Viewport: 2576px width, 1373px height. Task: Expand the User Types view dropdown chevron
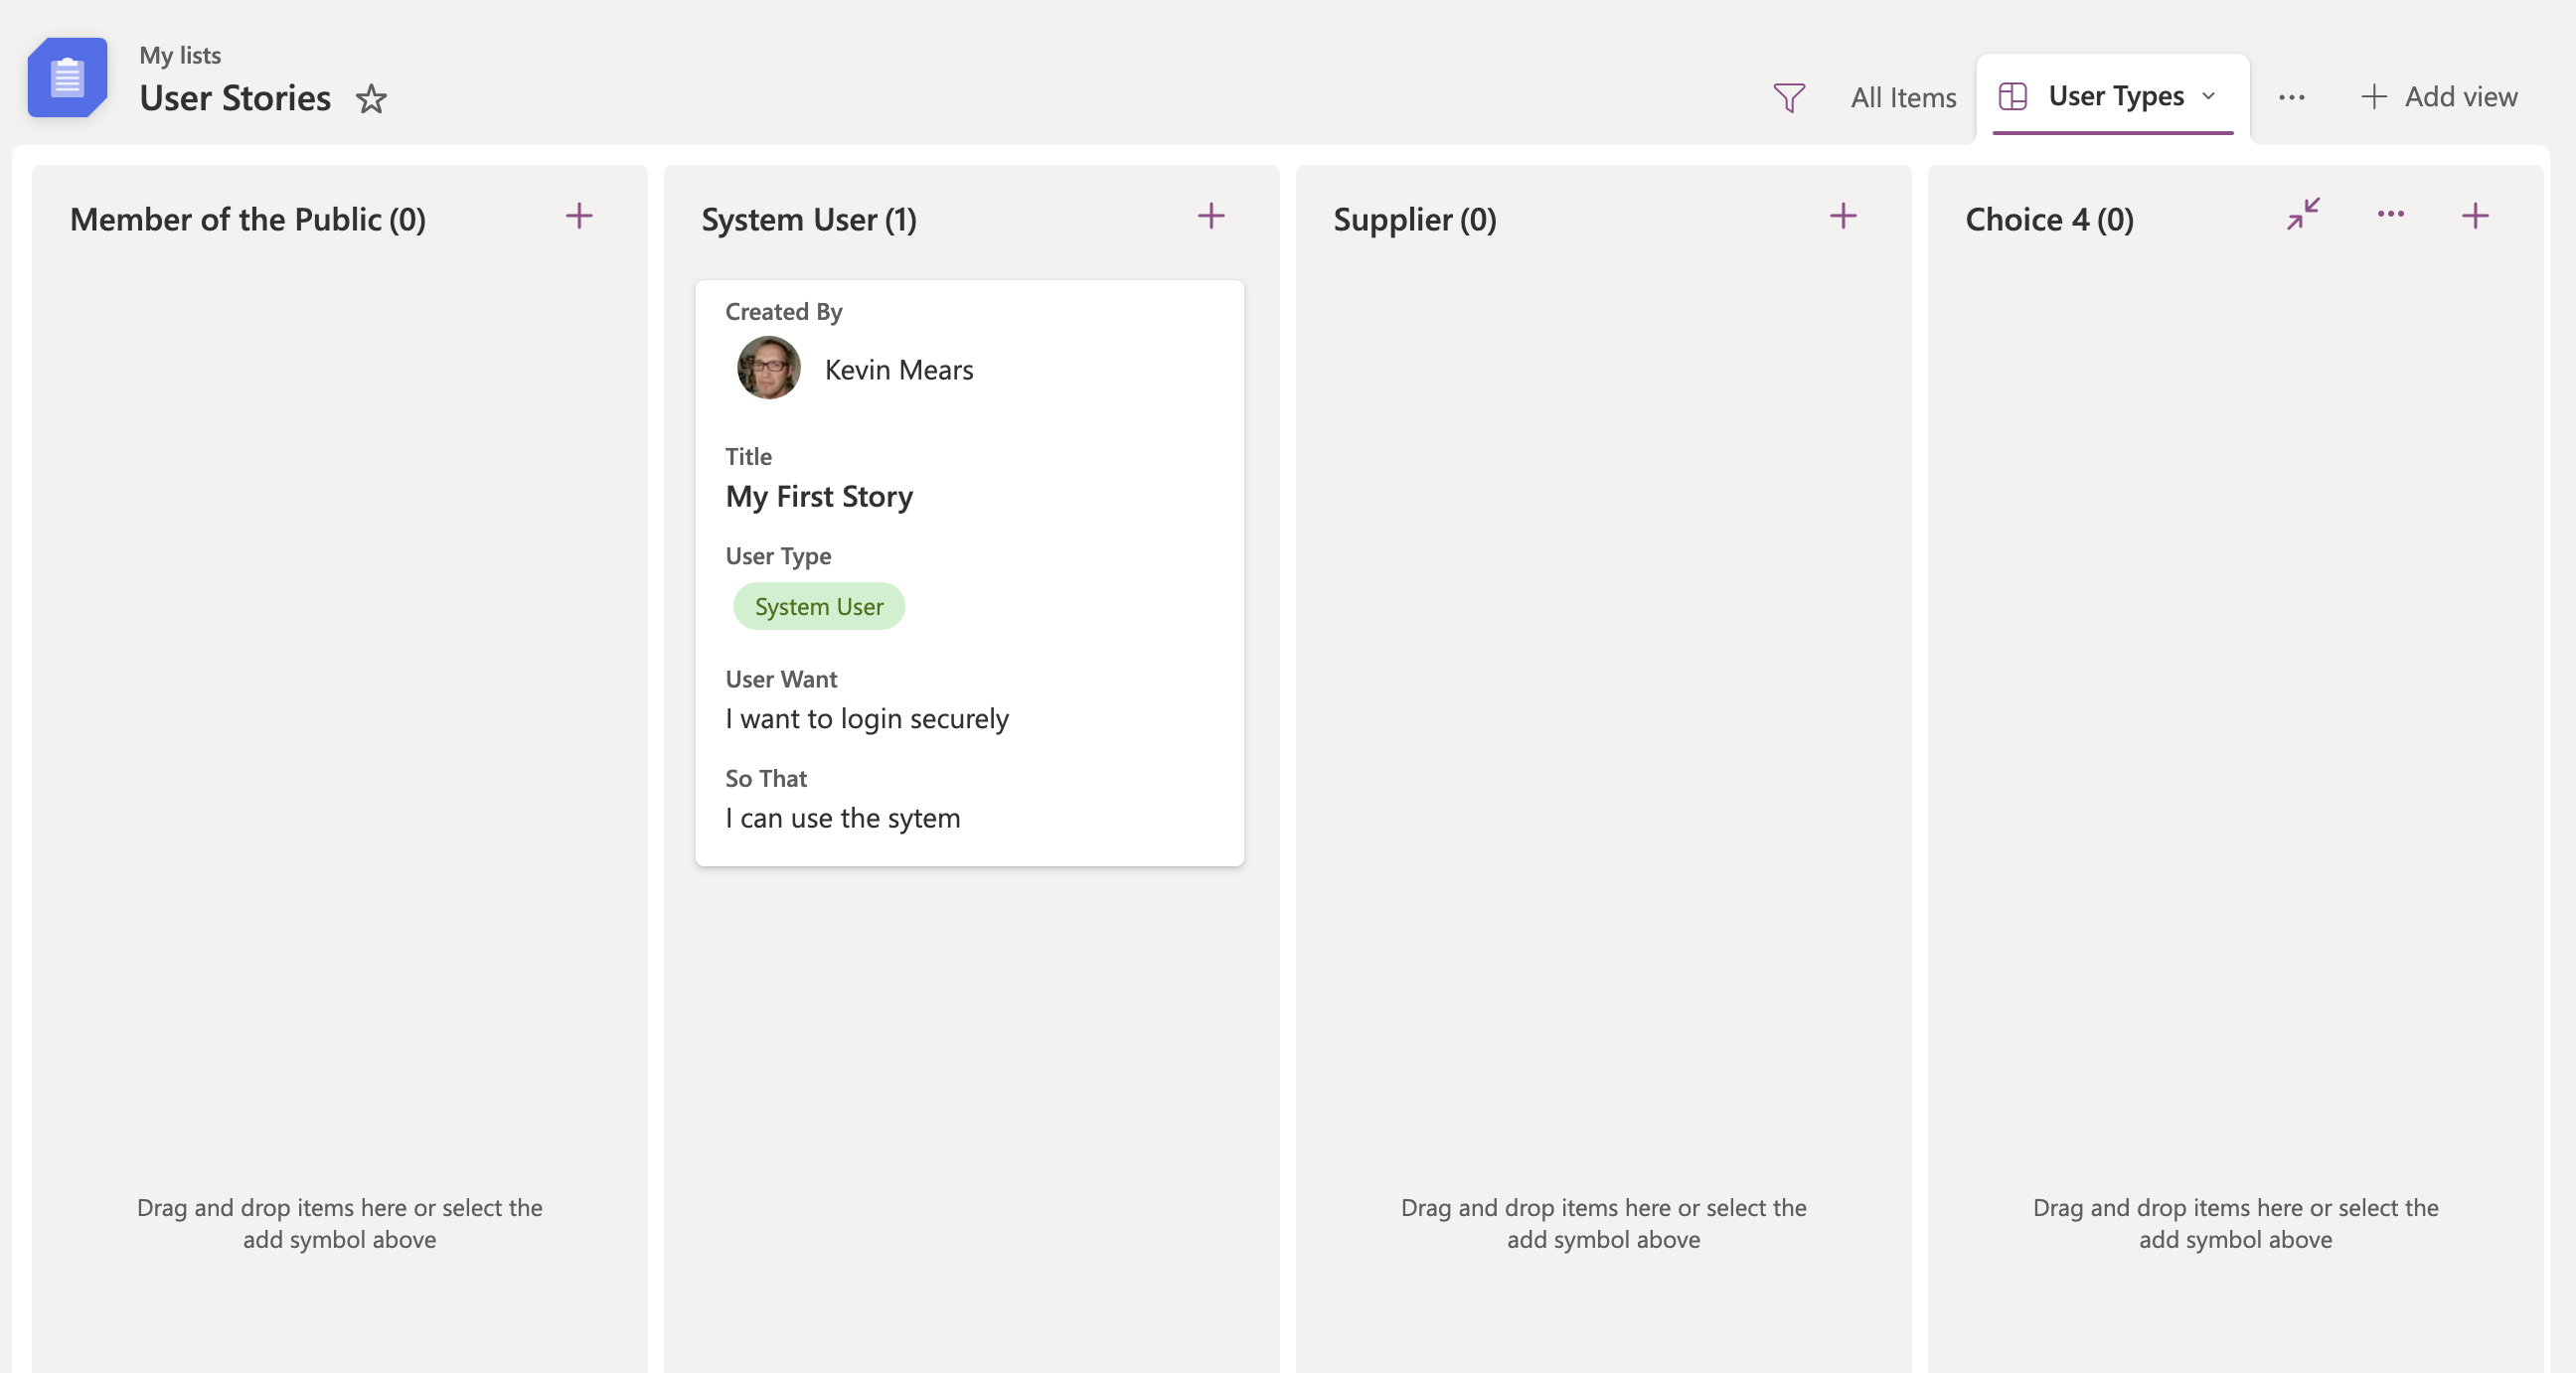2209,96
